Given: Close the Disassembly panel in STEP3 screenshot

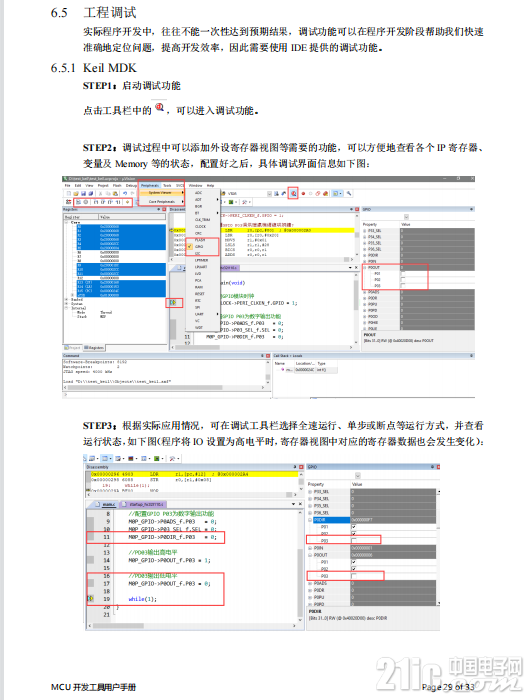Looking at the screenshot, I should point(301,467).
